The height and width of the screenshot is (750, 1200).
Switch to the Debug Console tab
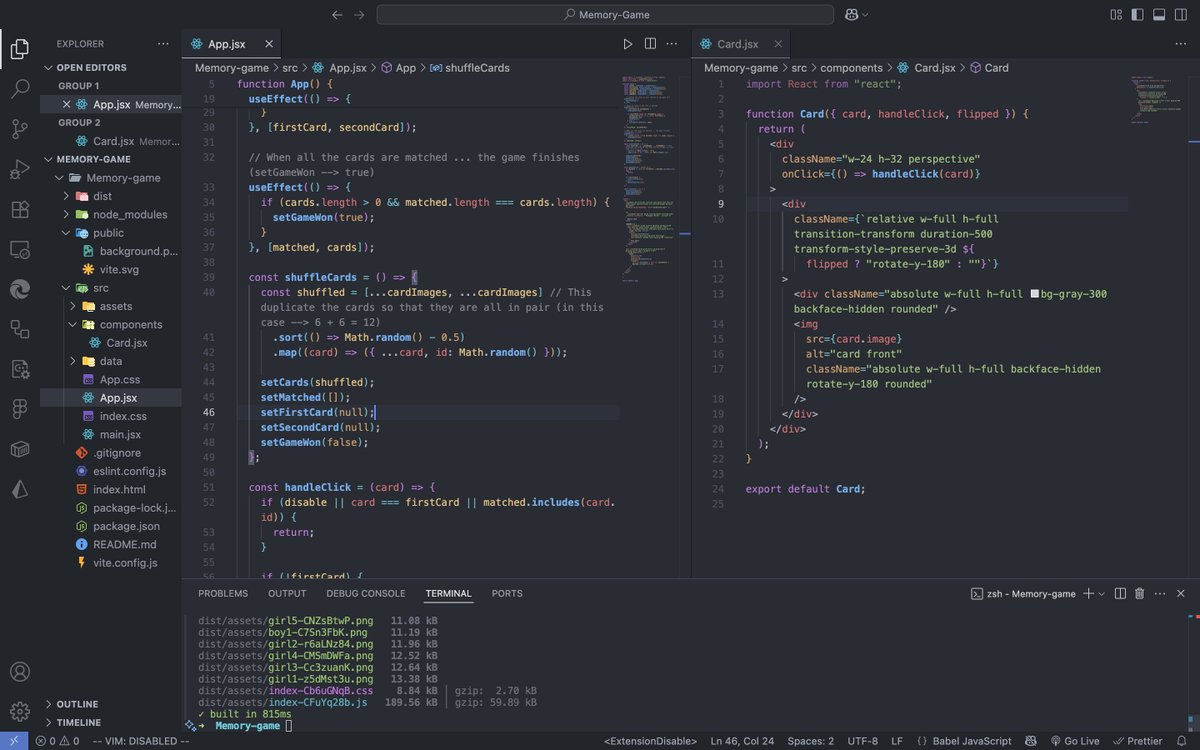point(366,593)
